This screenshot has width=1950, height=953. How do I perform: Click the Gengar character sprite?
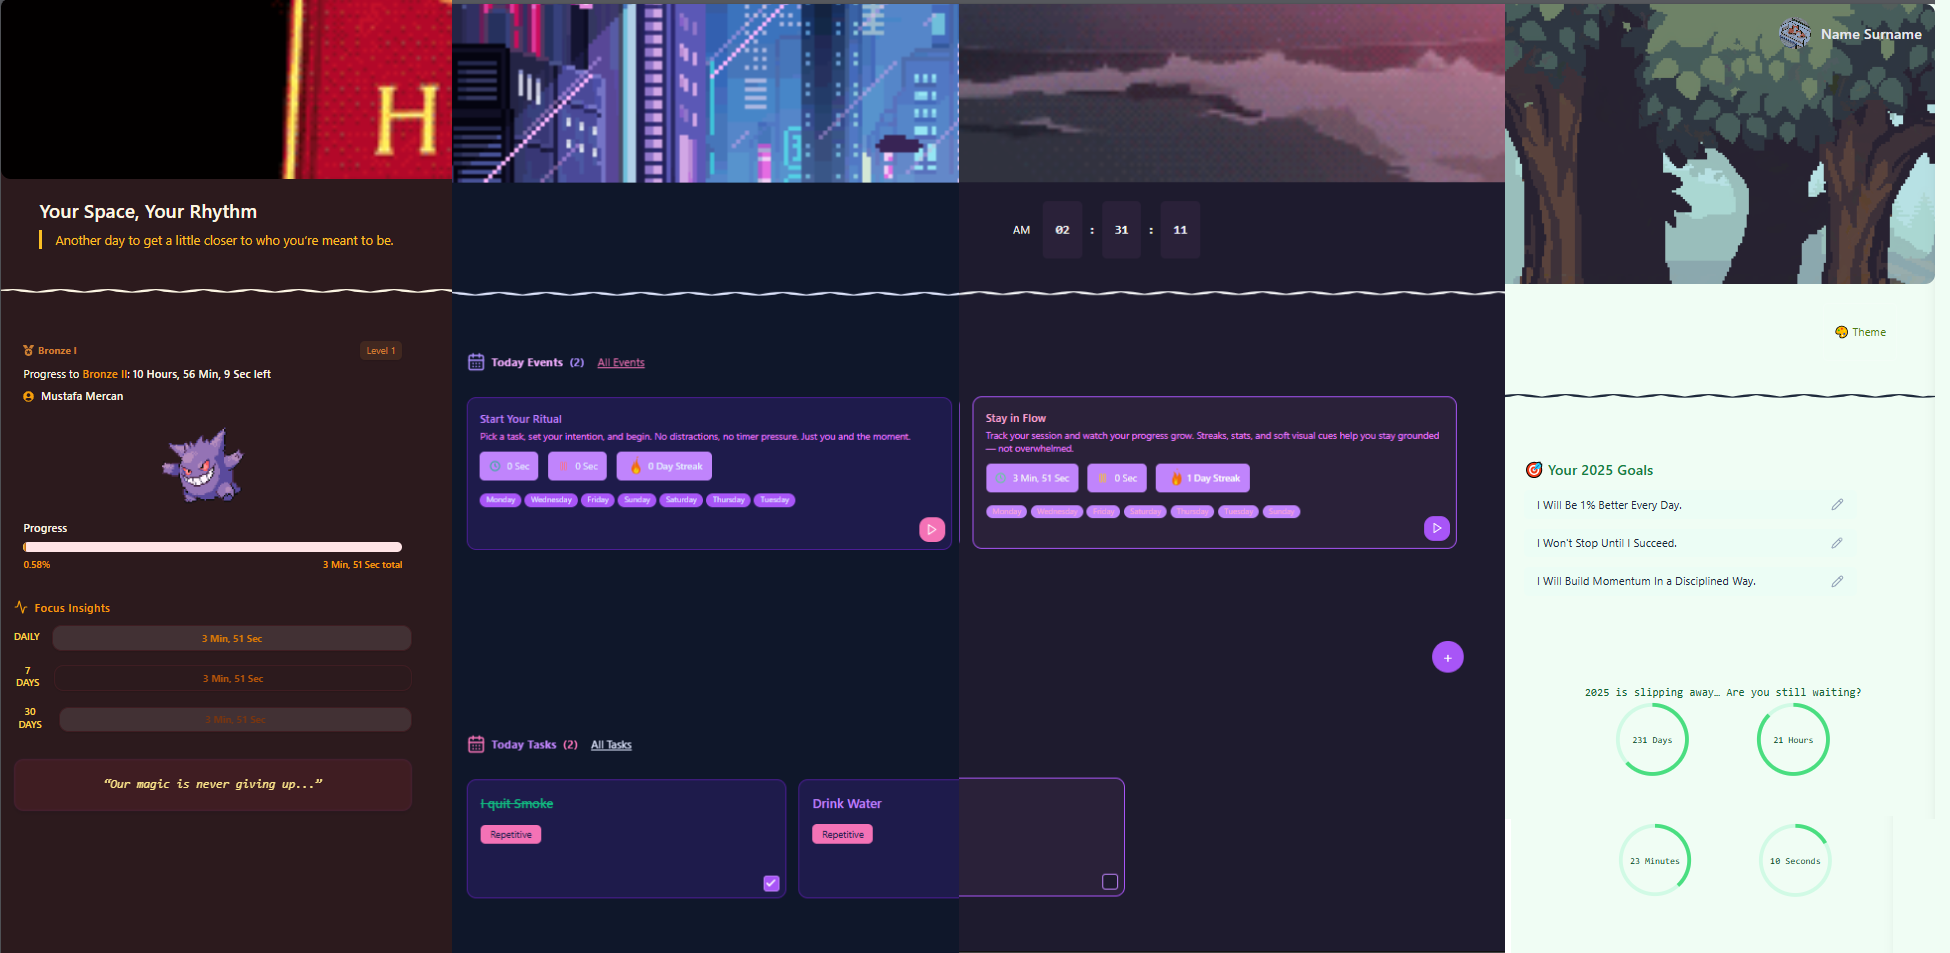click(x=203, y=466)
